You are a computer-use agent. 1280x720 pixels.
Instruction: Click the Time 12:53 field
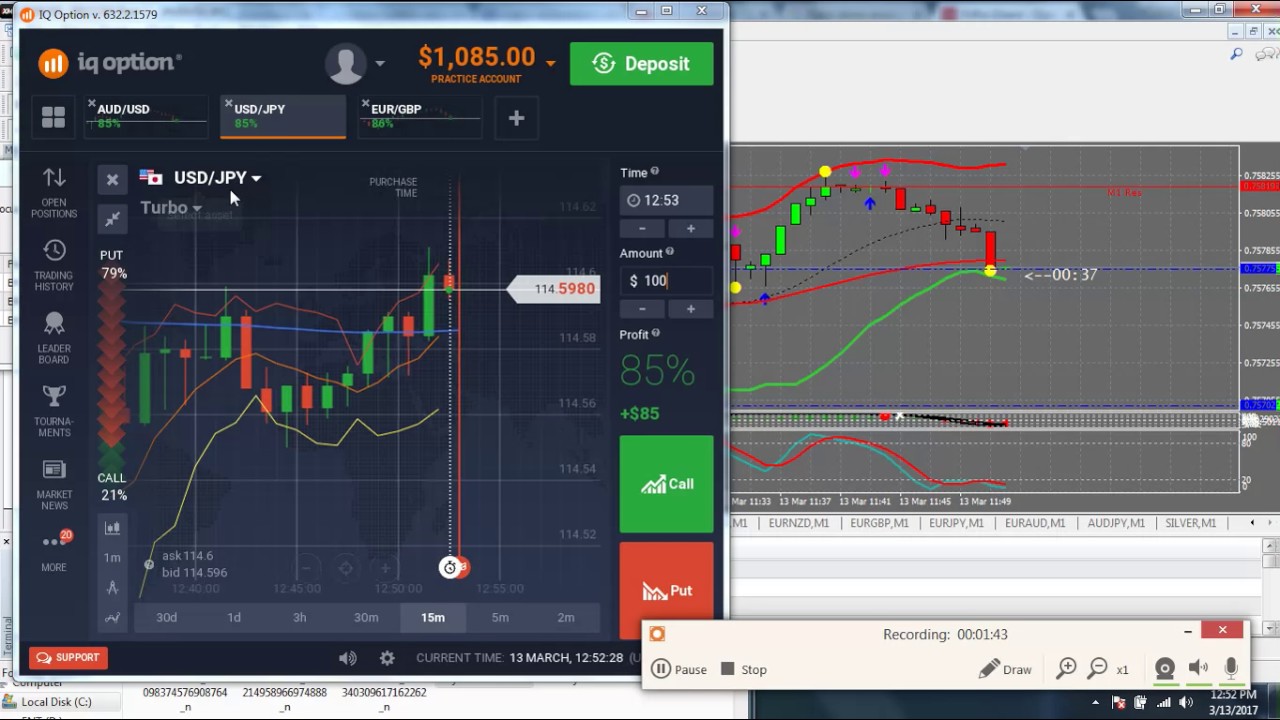tap(667, 200)
